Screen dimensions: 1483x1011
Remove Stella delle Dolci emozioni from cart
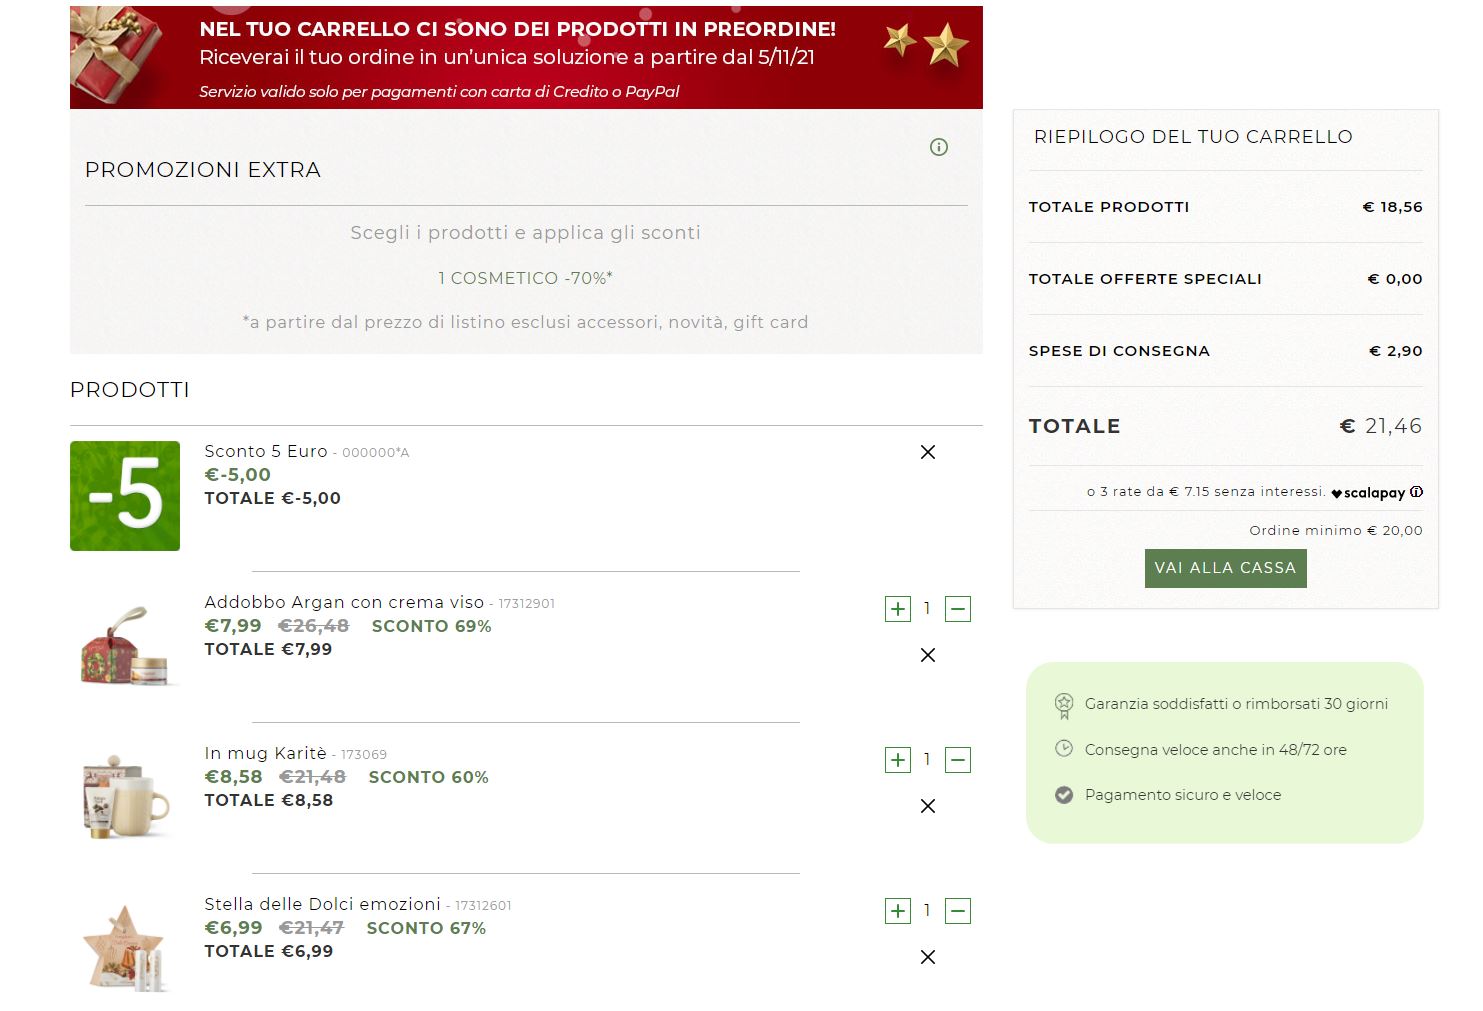928,957
